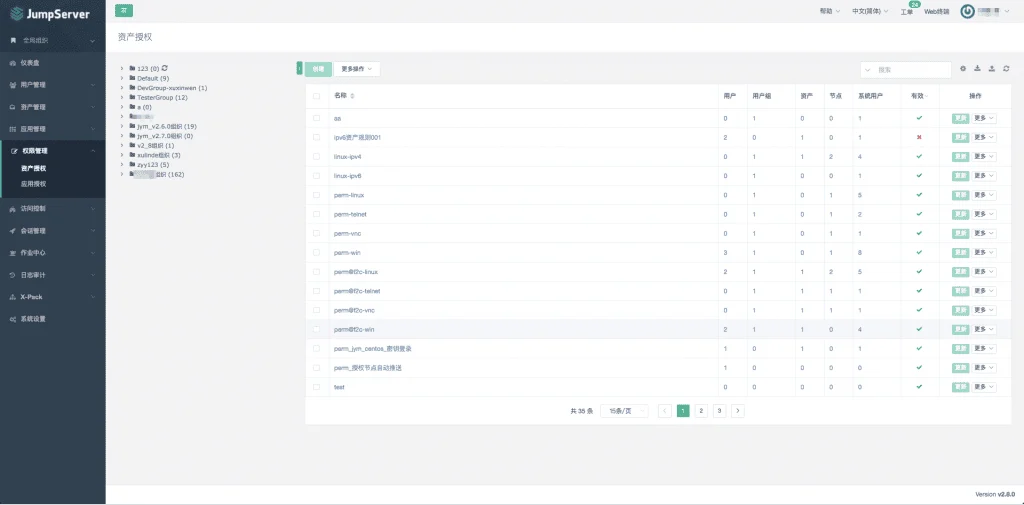1024x505 pixels.
Task: Open the 工单 tickets with badge 24
Action: pyautogui.click(x=907, y=11)
